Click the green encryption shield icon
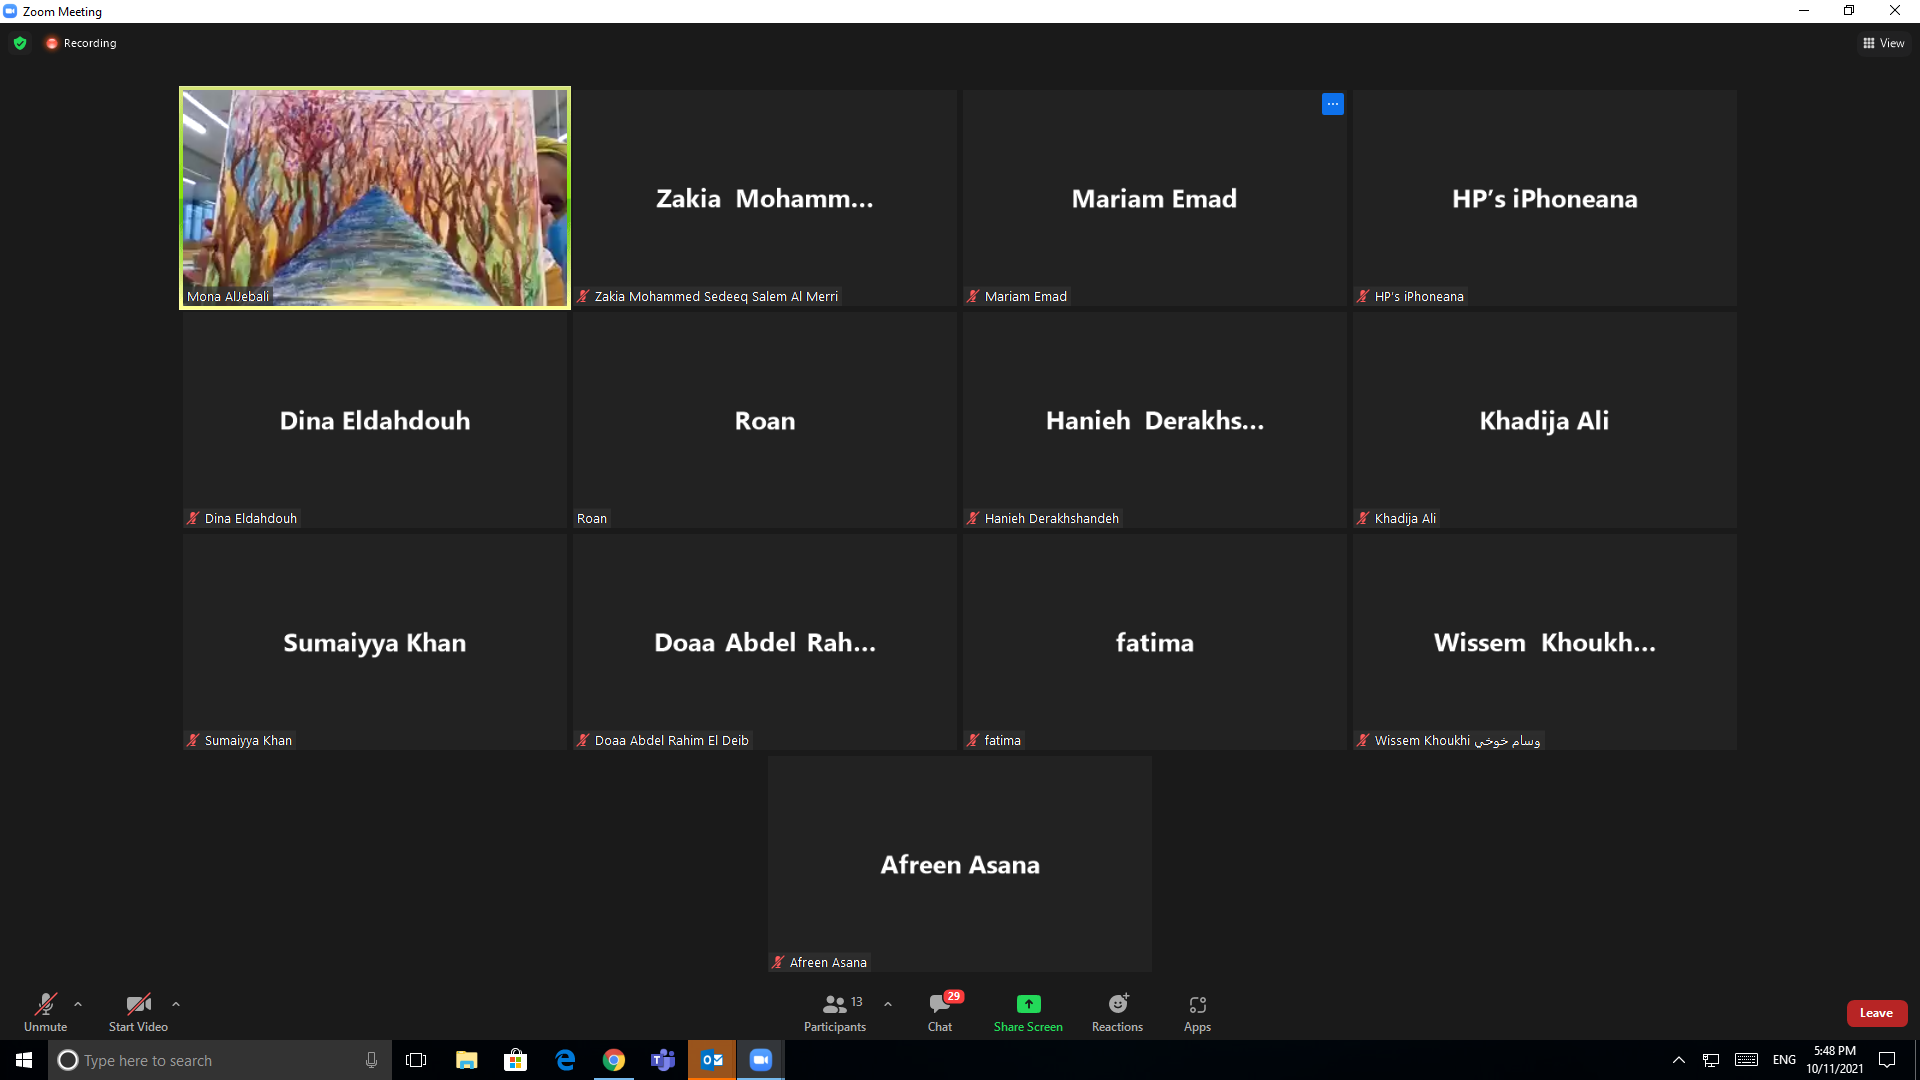 [x=20, y=43]
